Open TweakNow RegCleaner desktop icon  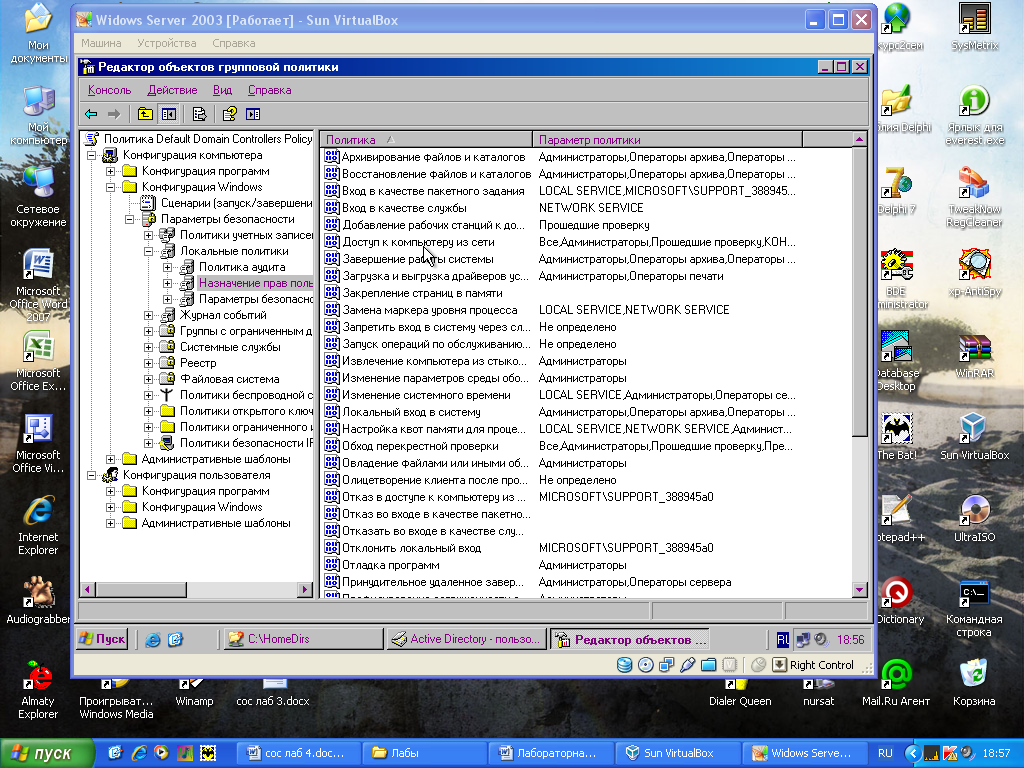pyautogui.click(x=974, y=197)
